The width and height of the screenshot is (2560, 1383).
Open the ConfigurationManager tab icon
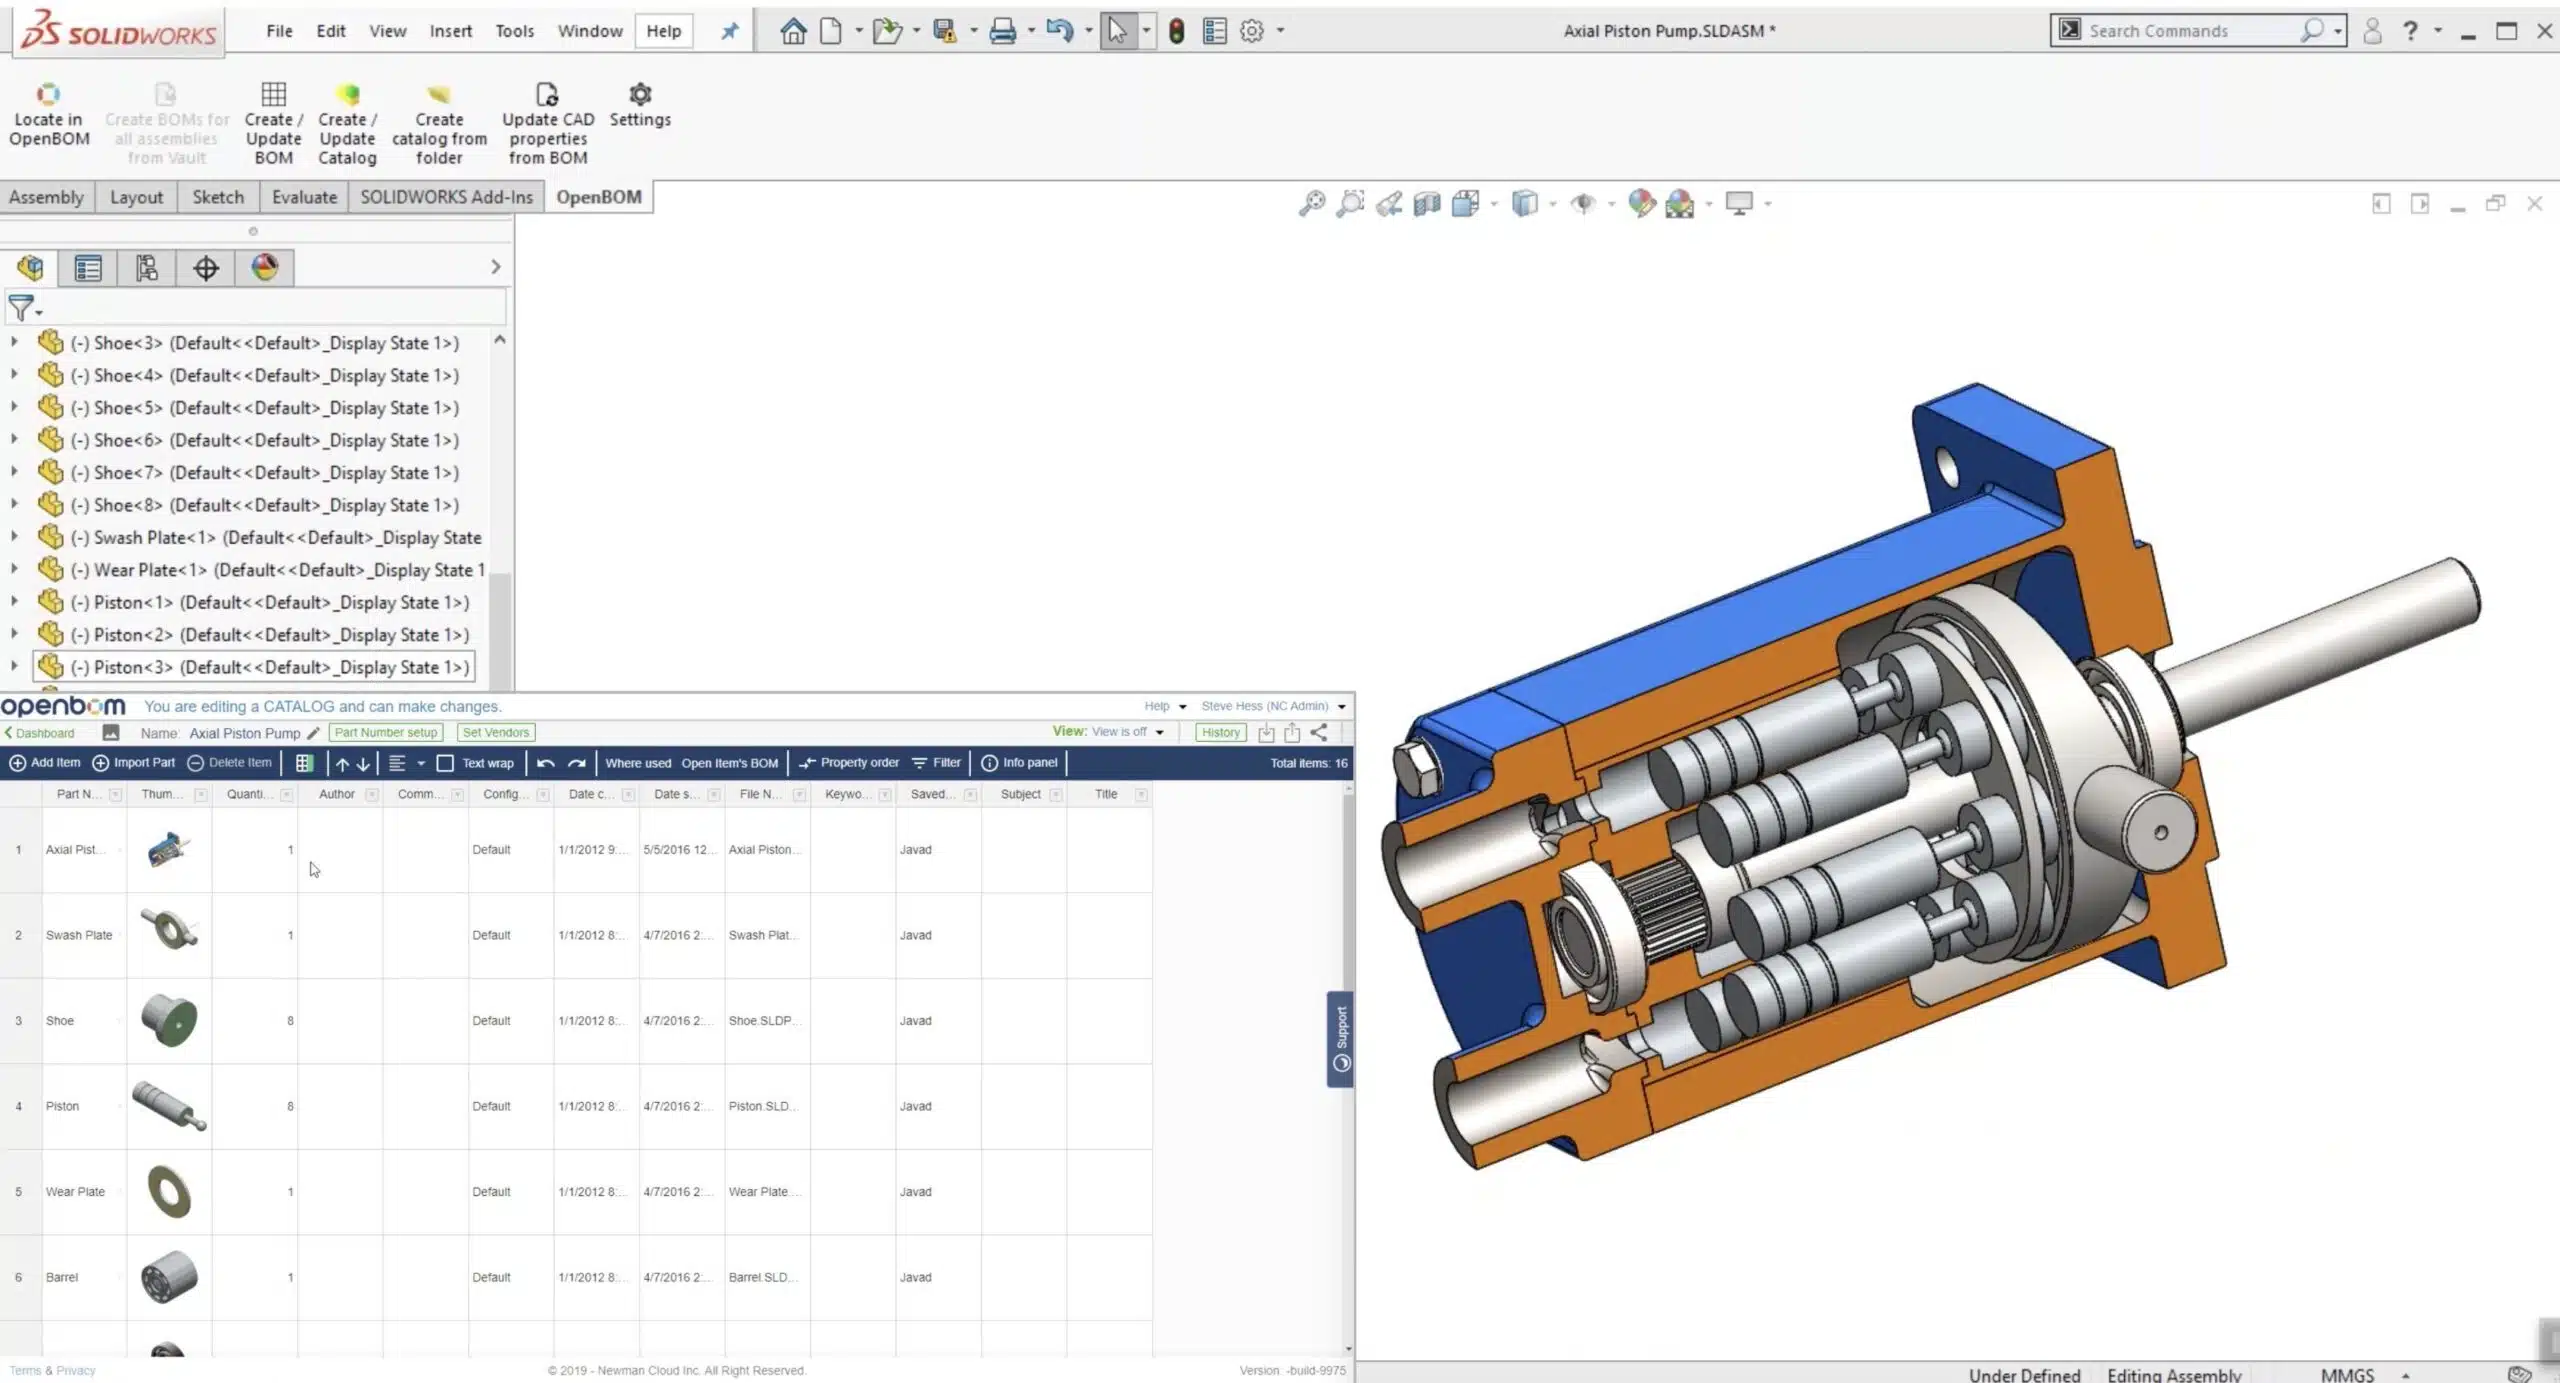(x=147, y=268)
